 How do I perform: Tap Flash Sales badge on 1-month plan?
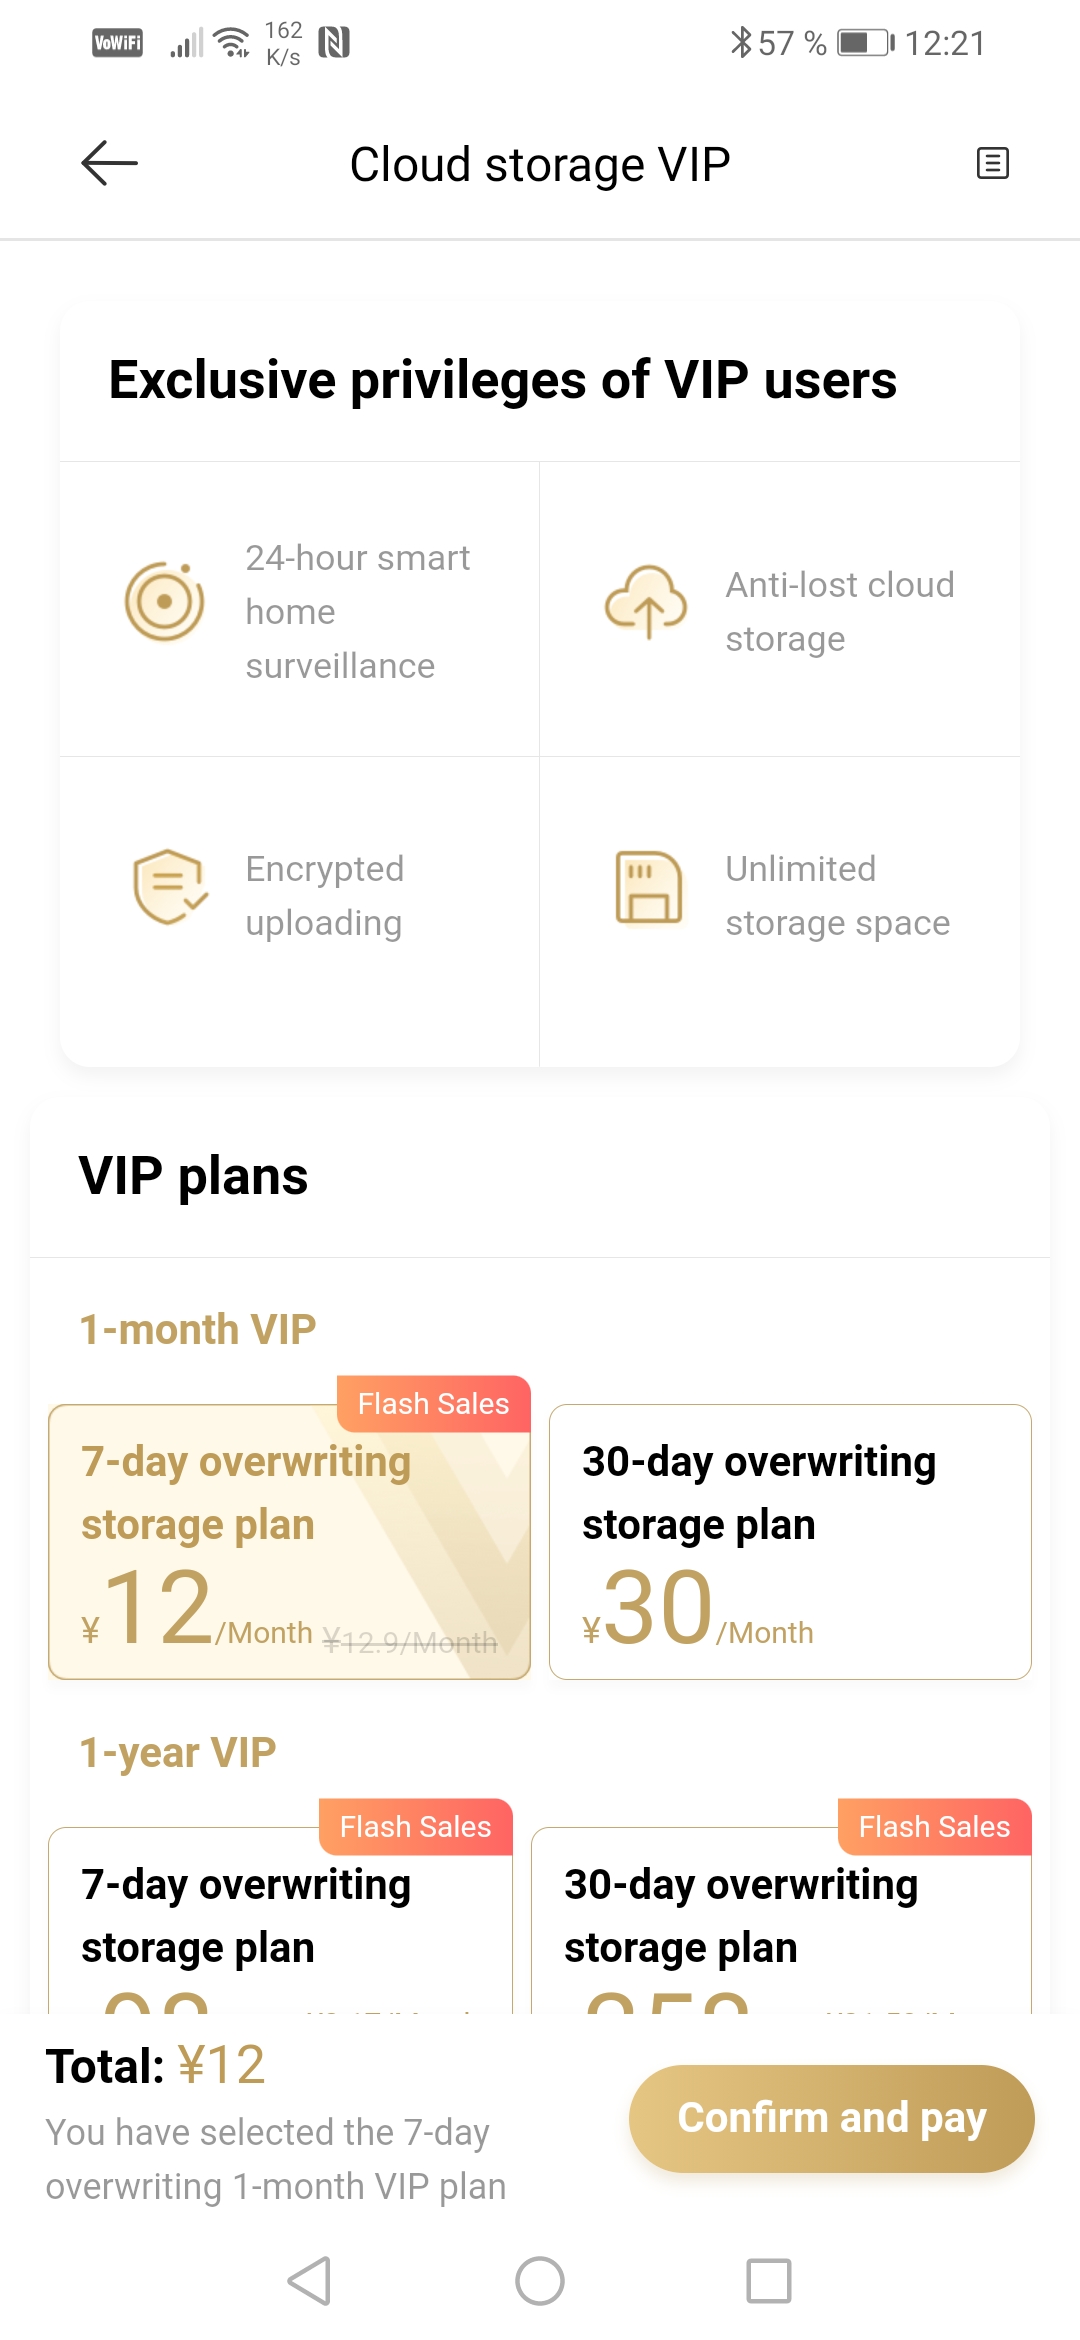pos(433,1404)
